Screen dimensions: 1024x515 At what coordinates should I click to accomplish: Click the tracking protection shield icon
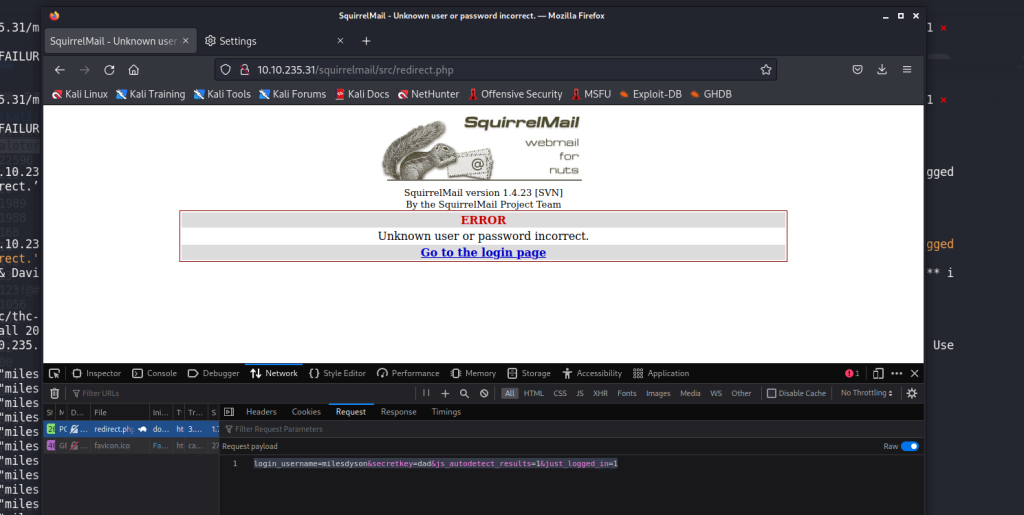pyautogui.click(x=225, y=70)
